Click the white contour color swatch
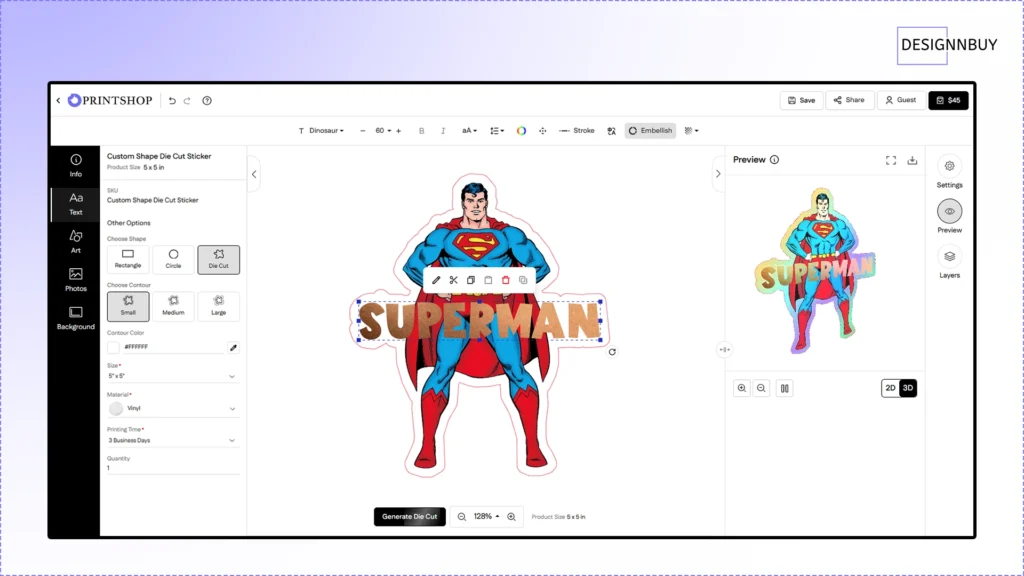Screen dimensions: 1024x576 click(x=113, y=347)
